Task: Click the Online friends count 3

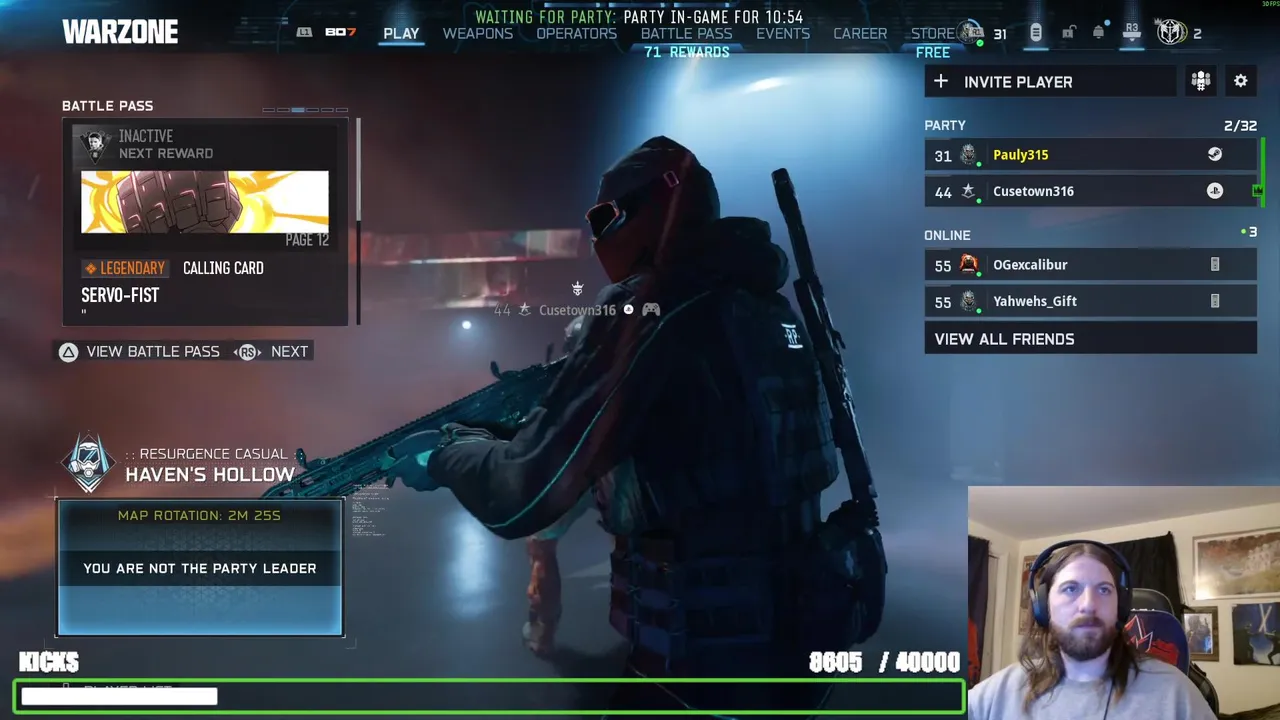Action: click(x=1249, y=232)
